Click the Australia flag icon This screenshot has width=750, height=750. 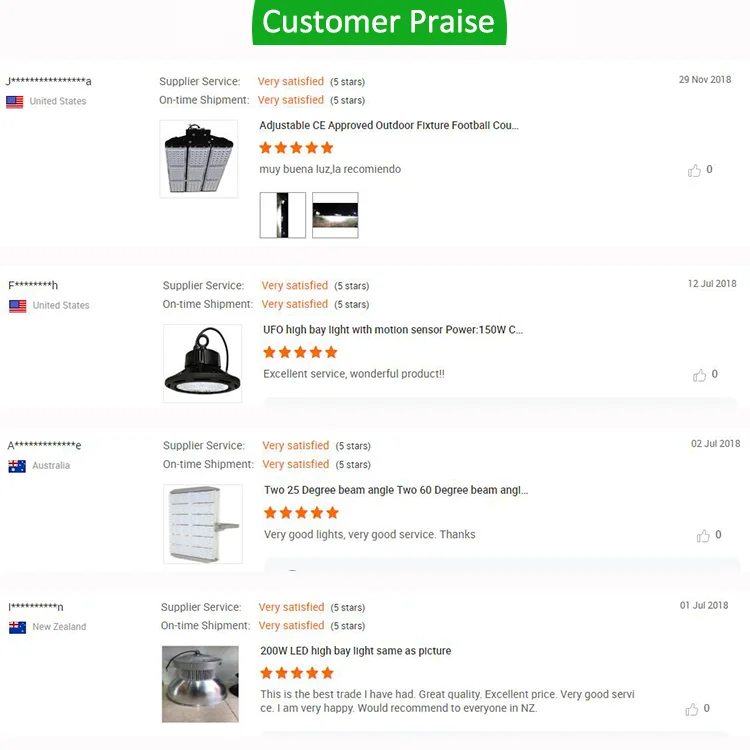17,466
